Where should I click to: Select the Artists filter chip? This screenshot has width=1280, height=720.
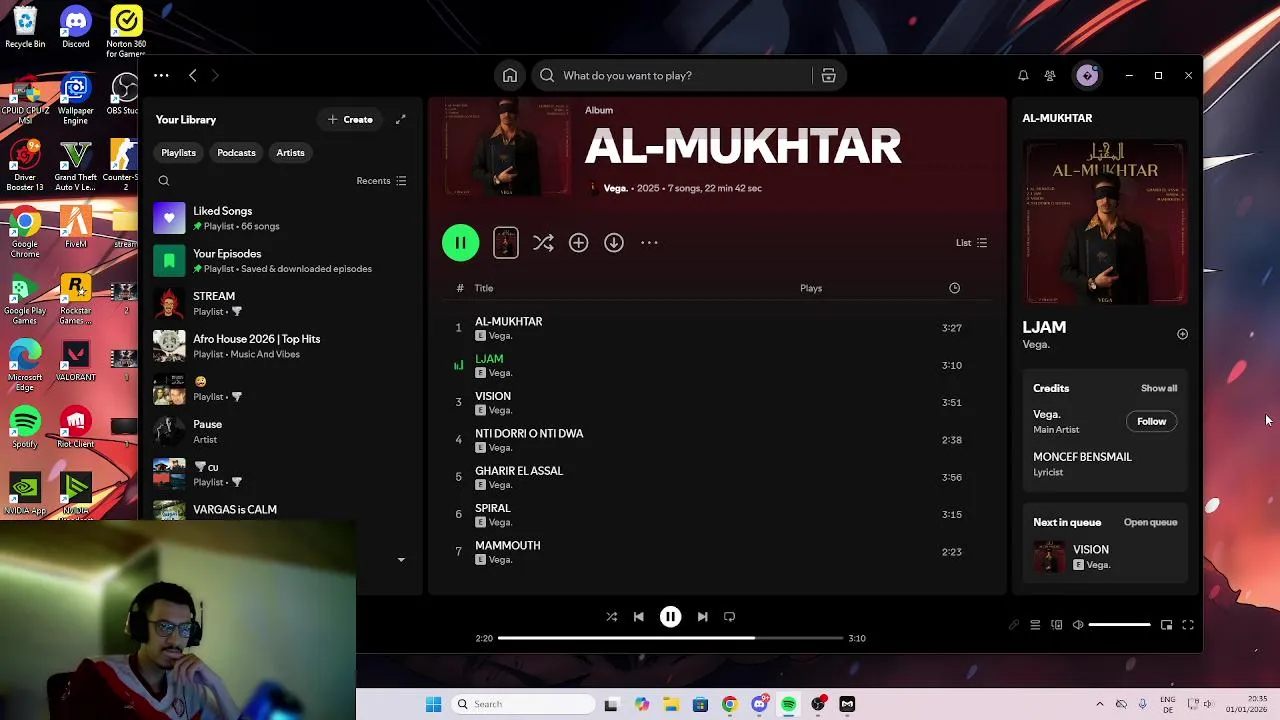[290, 152]
